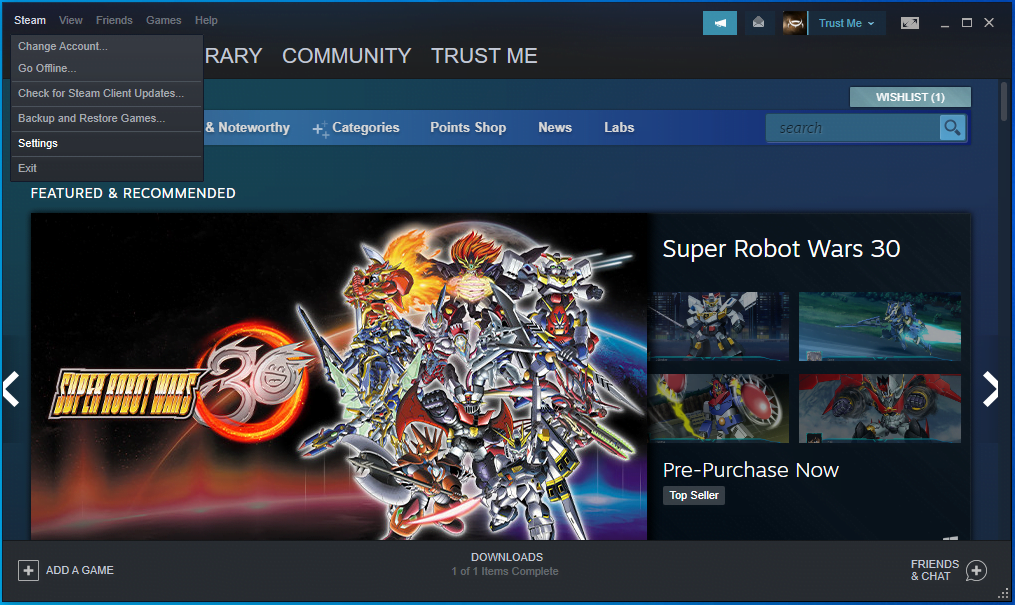The image size is (1015, 605).
Task: Open Friends & Chat bubble icon
Action: 976,570
